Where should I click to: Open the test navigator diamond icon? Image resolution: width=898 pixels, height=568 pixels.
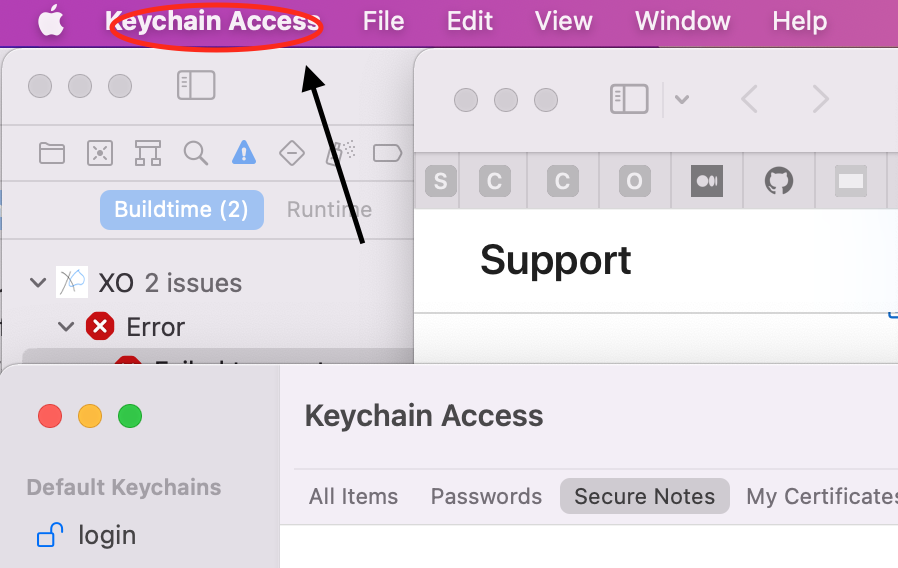click(x=292, y=153)
